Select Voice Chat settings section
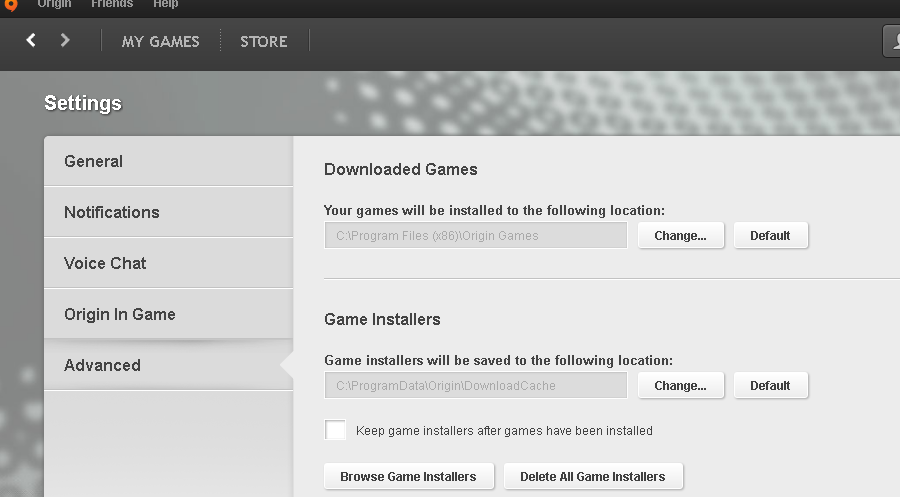 [x=169, y=263]
